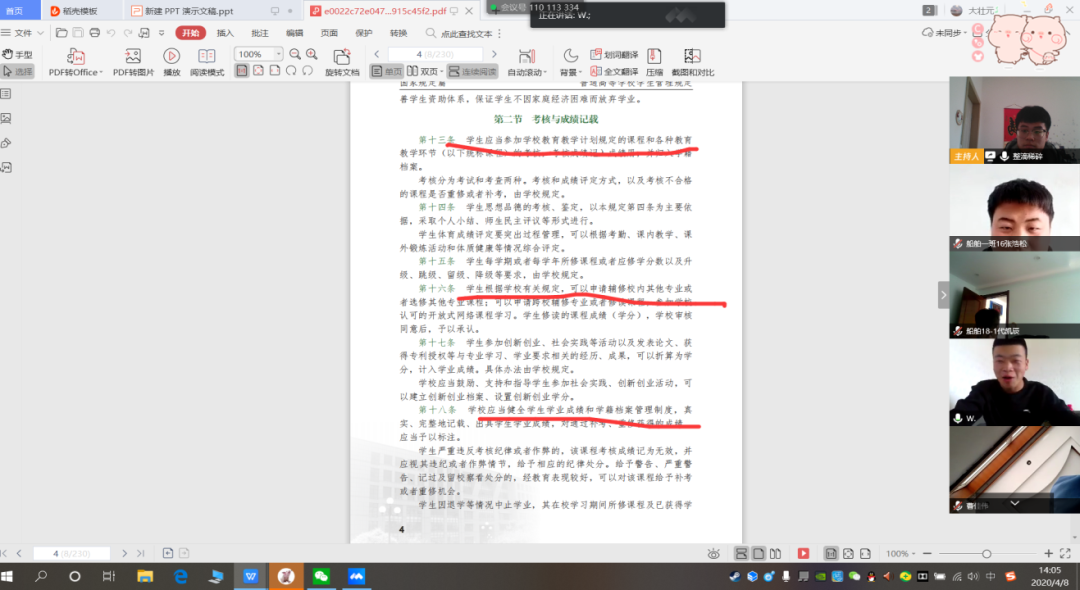Image resolution: width=1080 pixels, height=590 pixels.
Task: Activate the 手型 hand tool
Action: point(18,54)
